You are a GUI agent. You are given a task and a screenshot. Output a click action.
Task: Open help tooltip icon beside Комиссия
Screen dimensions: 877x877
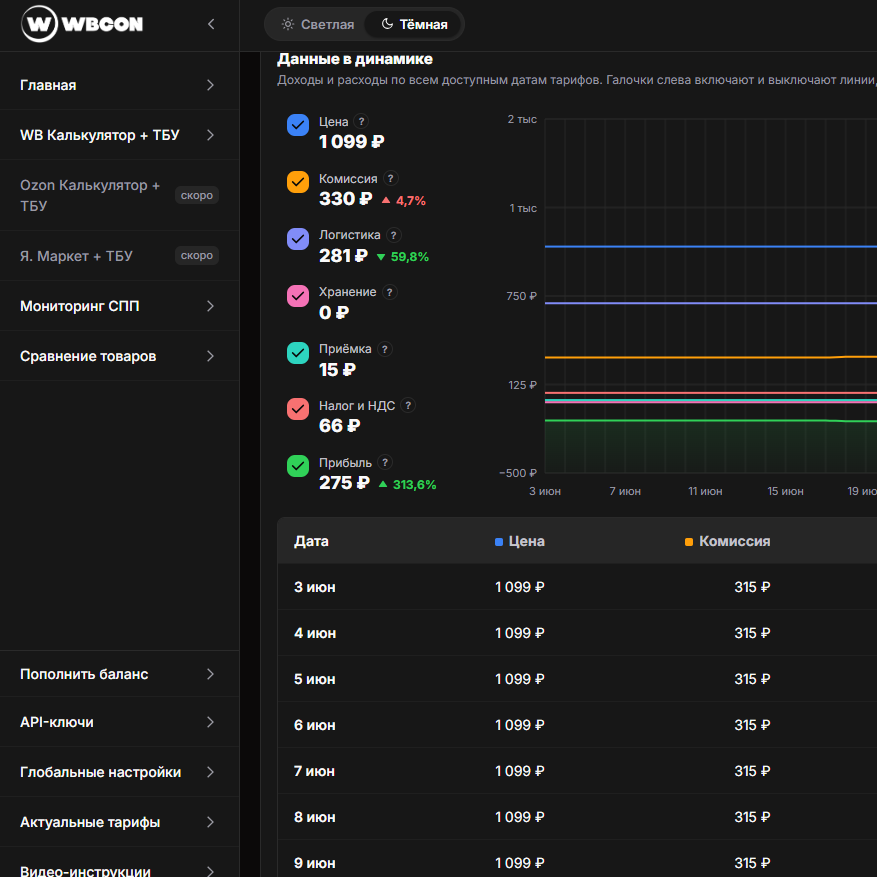(x=390, y=178)
